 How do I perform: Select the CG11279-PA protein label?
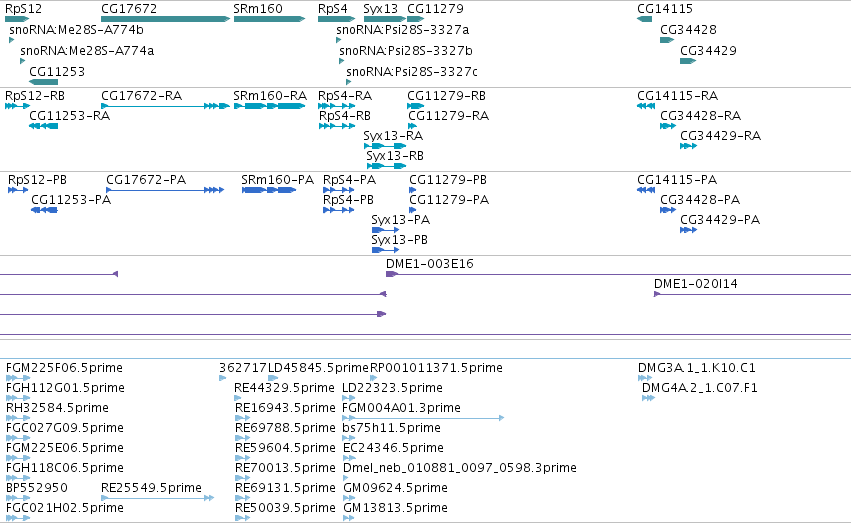[x=449, y=200]
